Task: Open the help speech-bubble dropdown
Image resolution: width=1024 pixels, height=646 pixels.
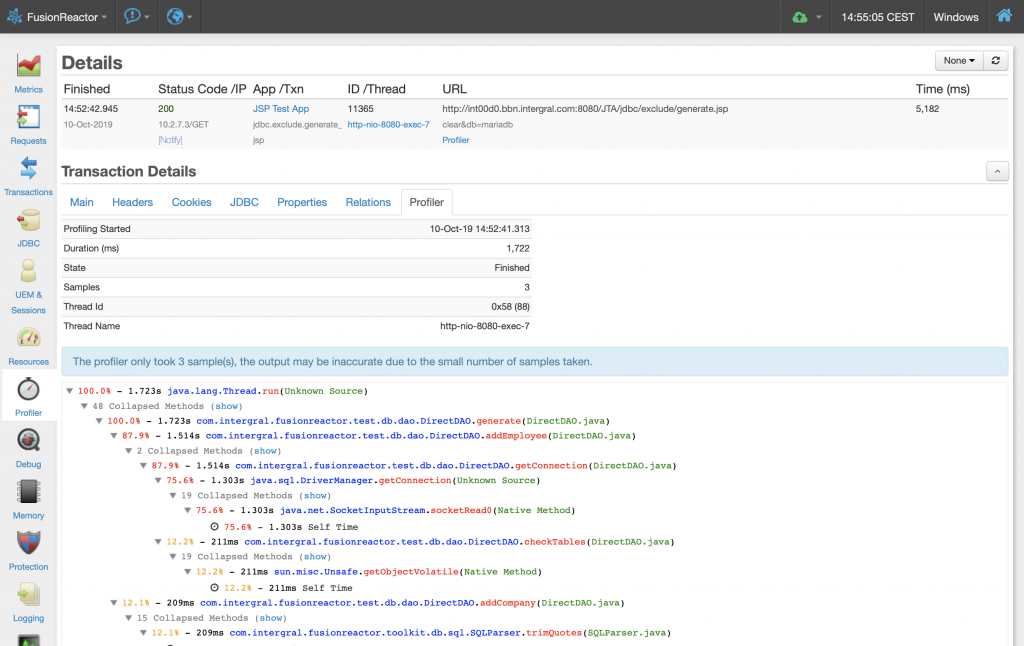Action: (x=136, y=16)
